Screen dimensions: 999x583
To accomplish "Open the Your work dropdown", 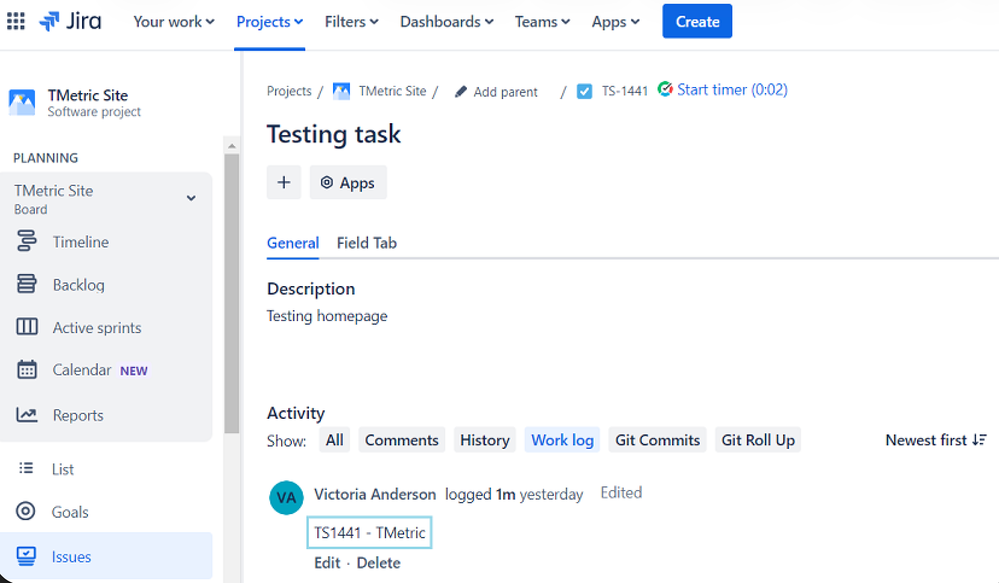I will coord(173,22).
